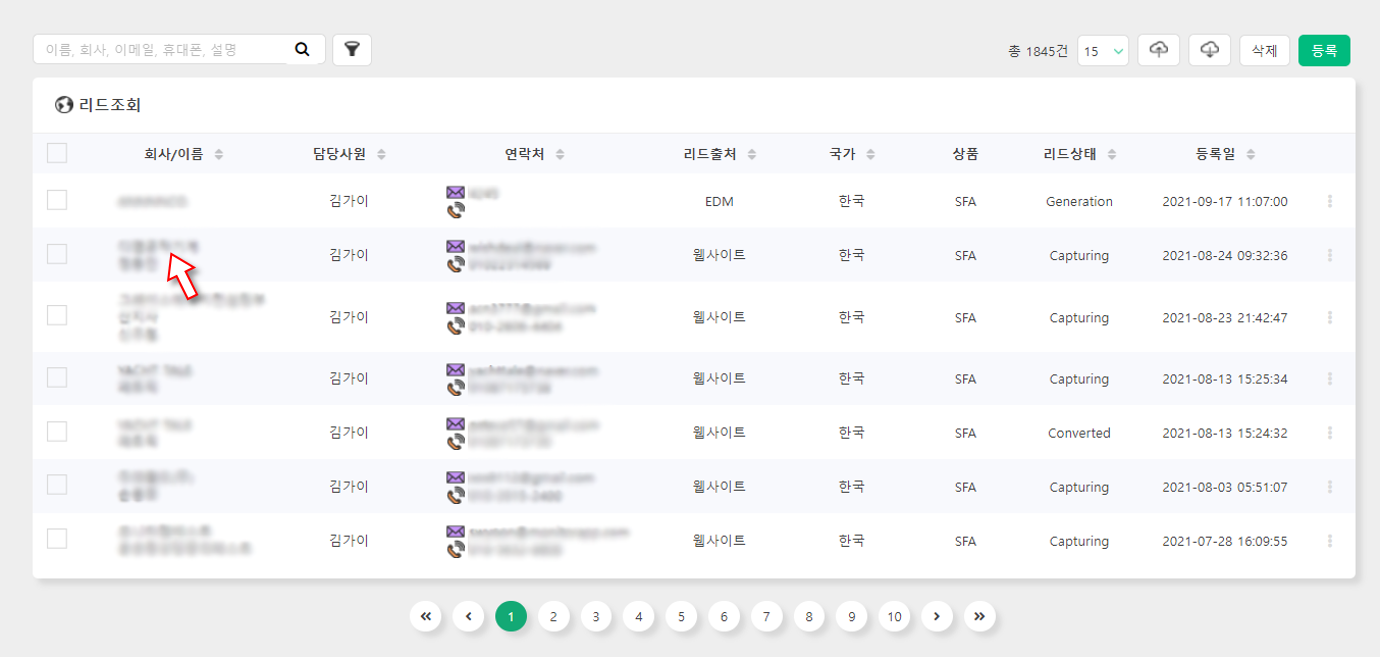Check the checkbox for the EDM lead row
This screenshot has width=1380, height=657.
[x=57, y=201]
